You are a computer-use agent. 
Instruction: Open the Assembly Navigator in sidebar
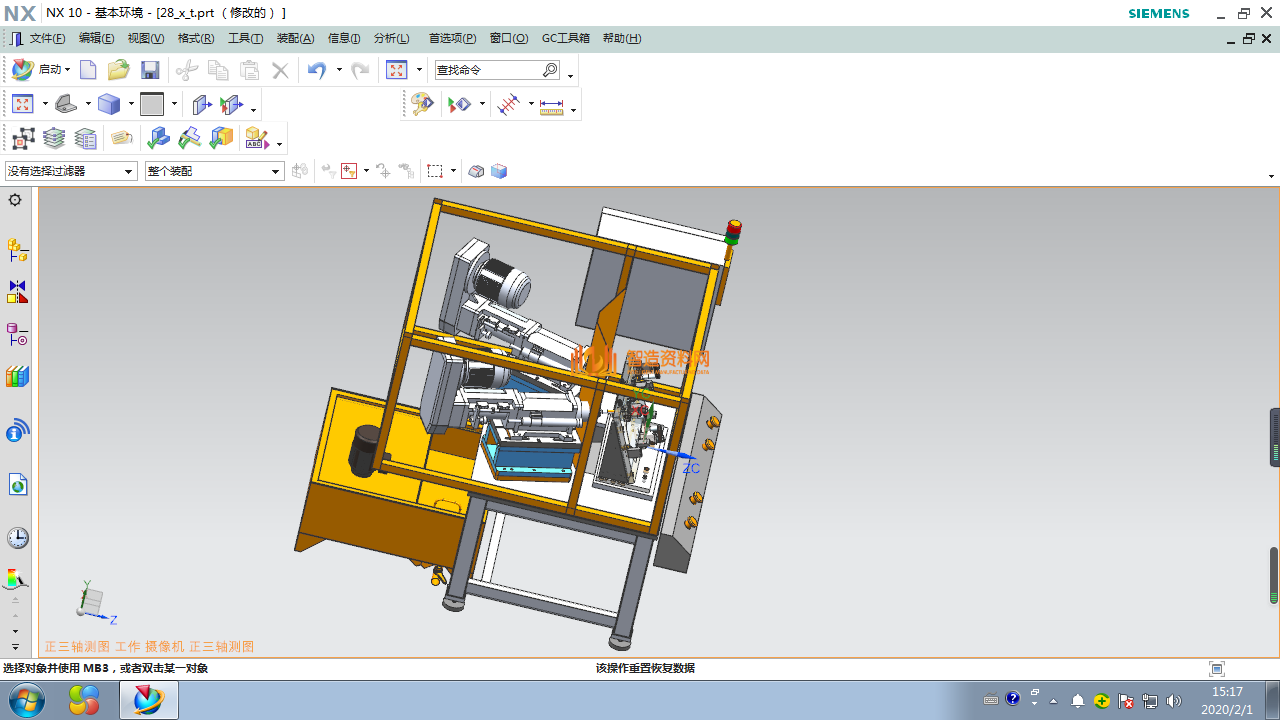(17, 249)
